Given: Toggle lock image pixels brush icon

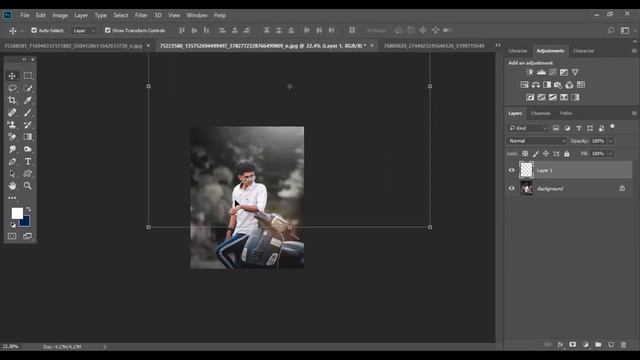Looking at the screenshot, I should click(x=536, y=154).
